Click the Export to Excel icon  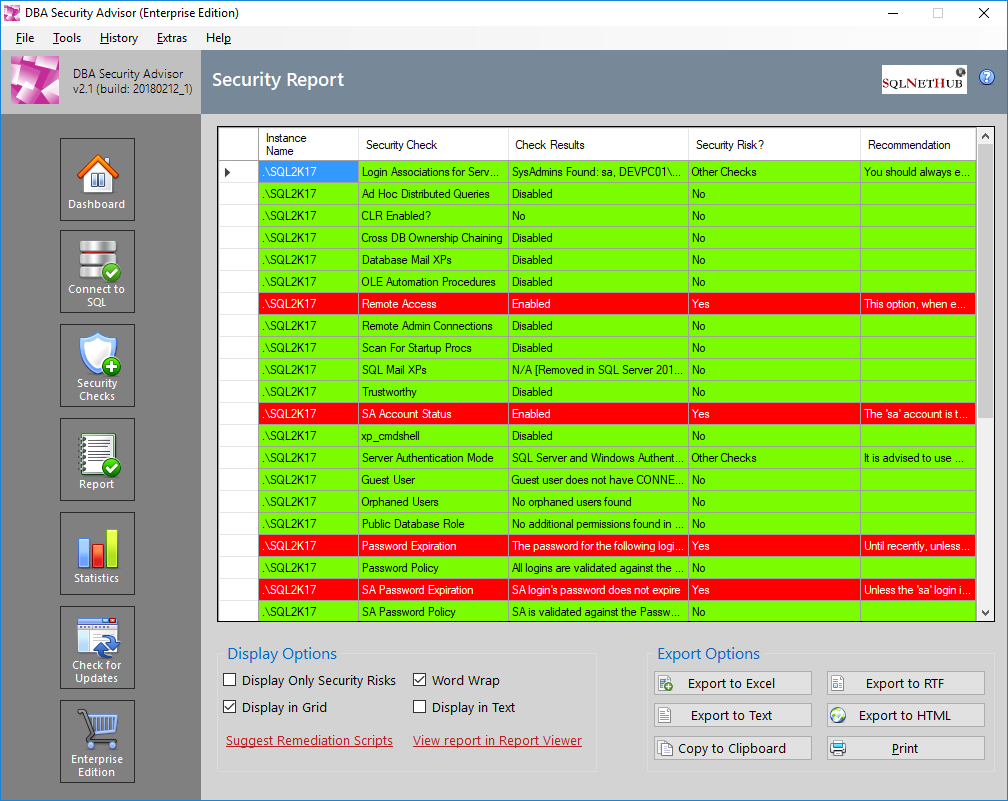(x=666, y=683)
